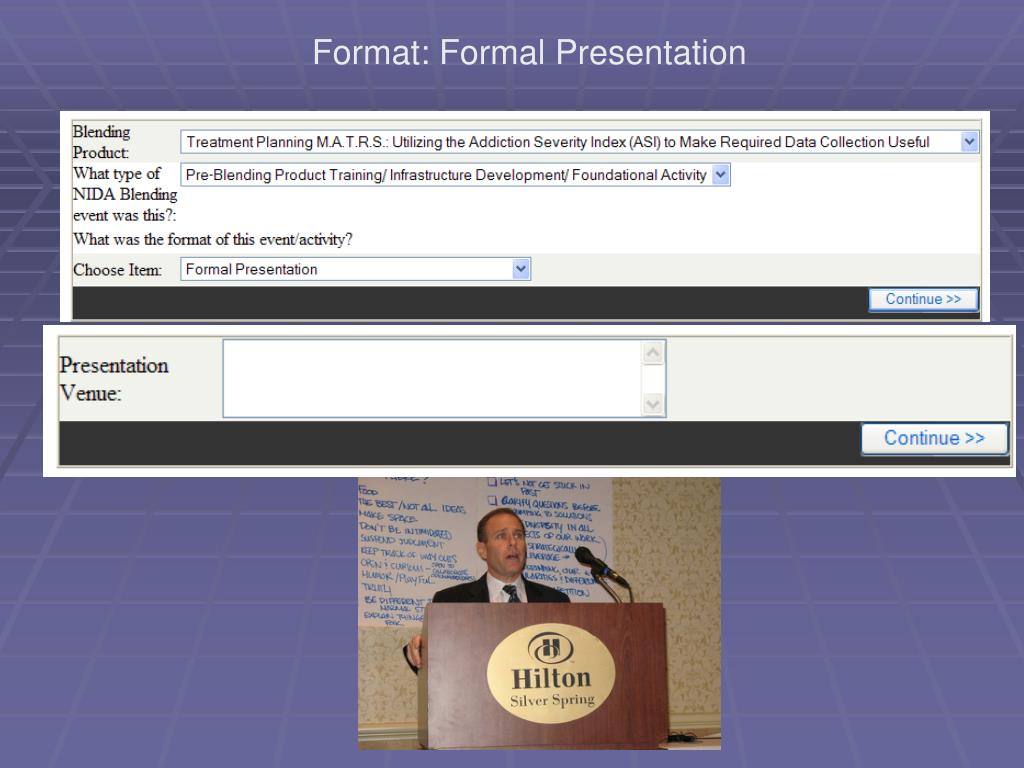Click the Formal Presentation selection field

pyautogui.click(x=355, y=269)
